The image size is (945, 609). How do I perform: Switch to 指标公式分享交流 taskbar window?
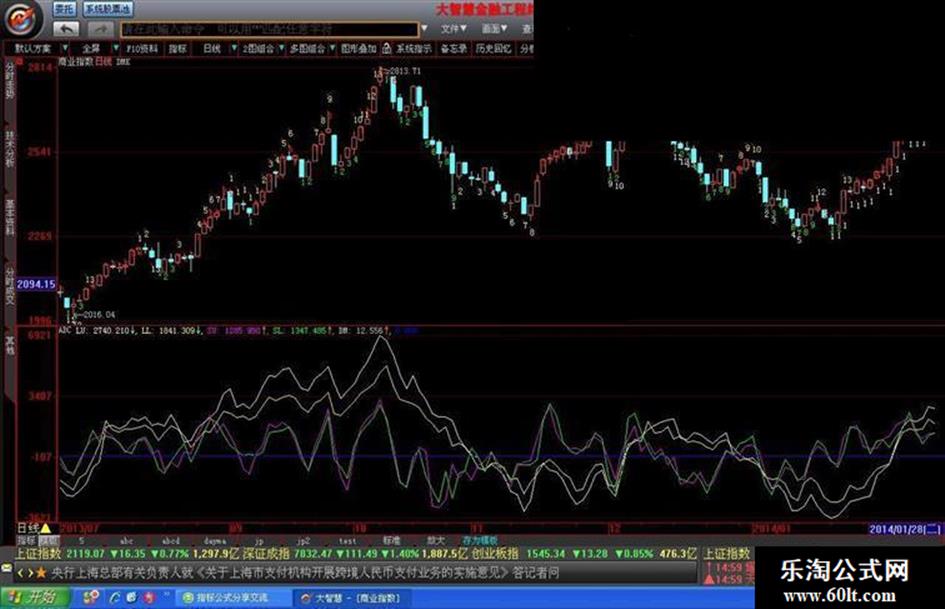[x=233, y=598]
